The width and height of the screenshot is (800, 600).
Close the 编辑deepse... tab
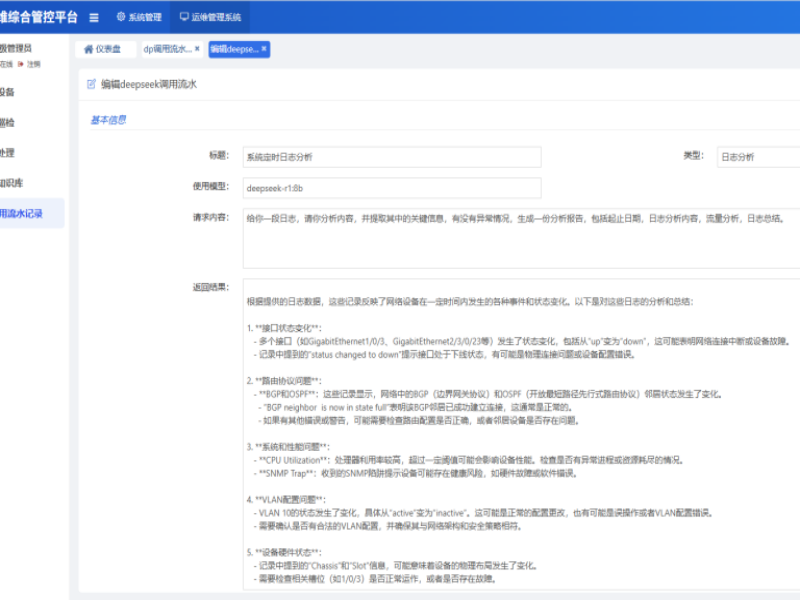(x=264, y=48)
